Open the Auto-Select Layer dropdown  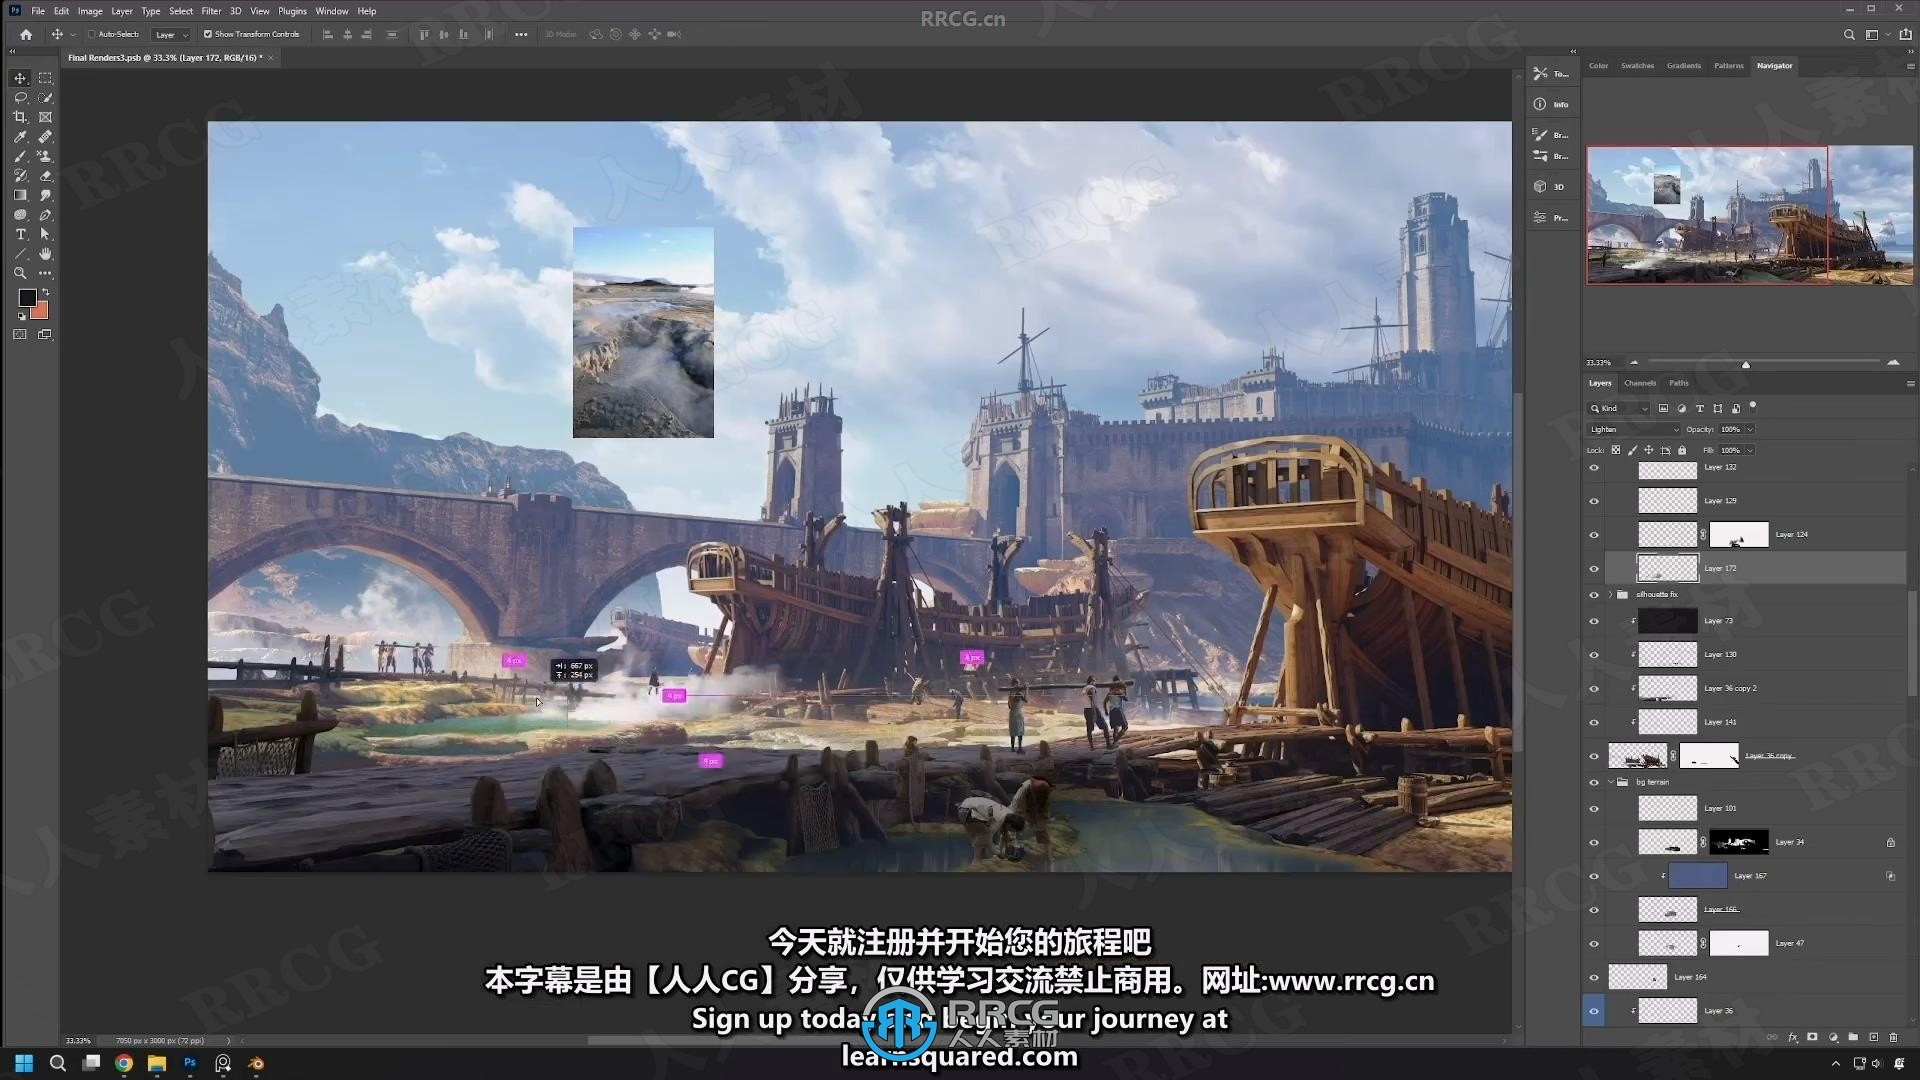pos(170,34)
